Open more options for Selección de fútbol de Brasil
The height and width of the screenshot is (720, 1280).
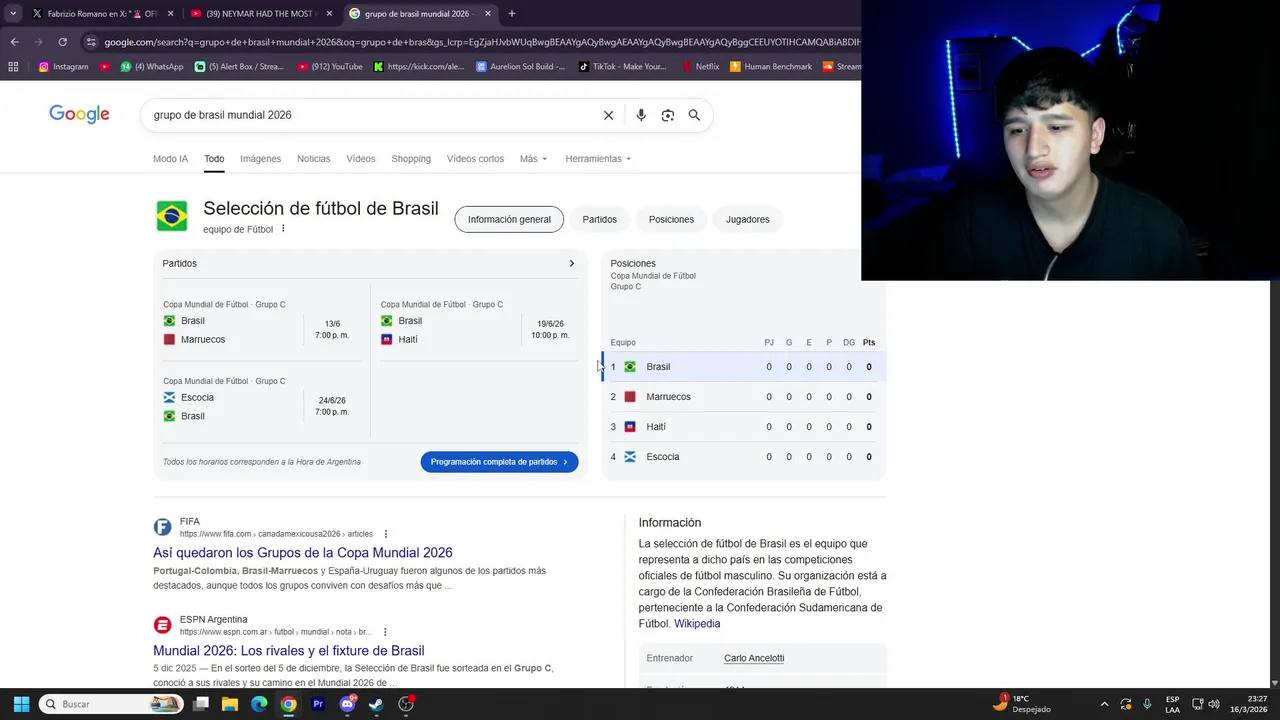[283, 229]
